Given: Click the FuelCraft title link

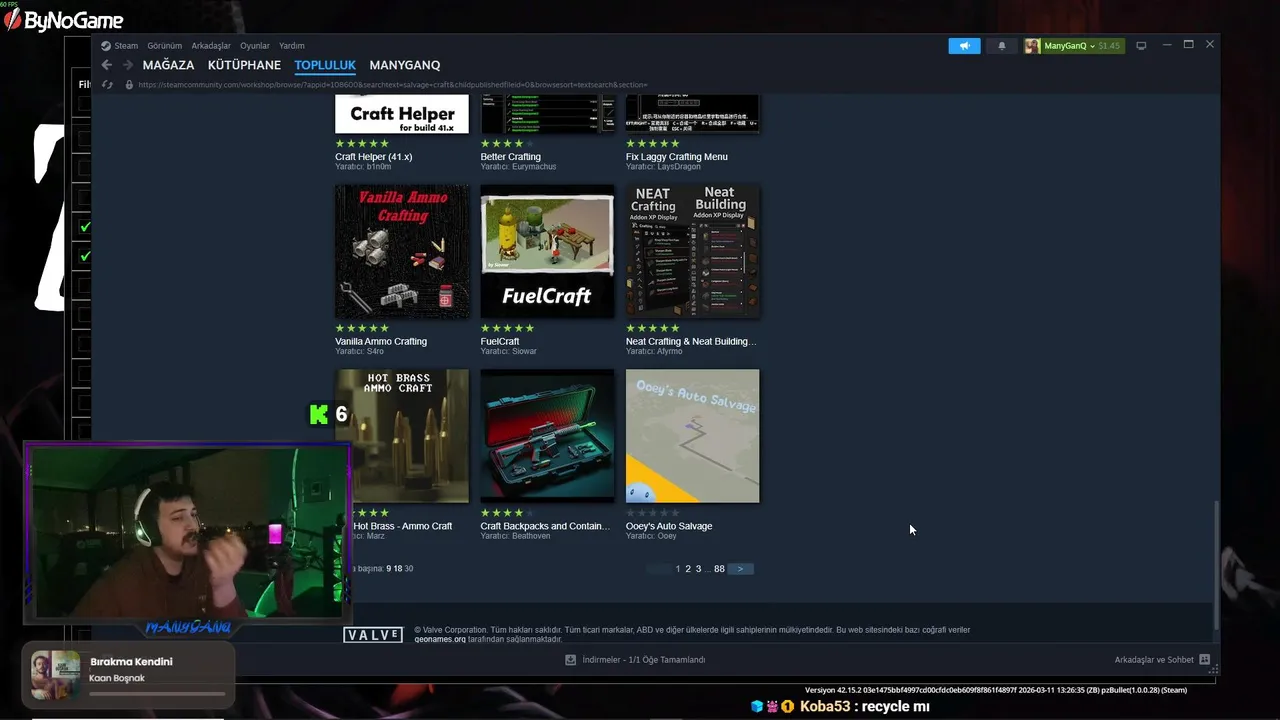Looking at the screenshot, I should [500, 341].
